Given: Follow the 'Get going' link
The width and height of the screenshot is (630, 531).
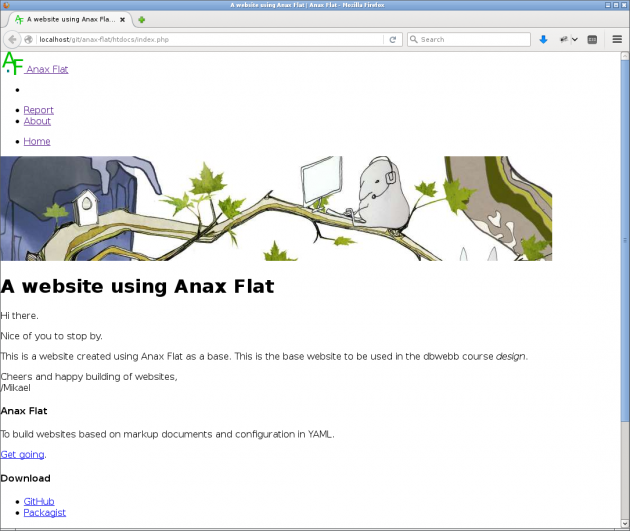Looking at the screenshot, I should (22, 454).
